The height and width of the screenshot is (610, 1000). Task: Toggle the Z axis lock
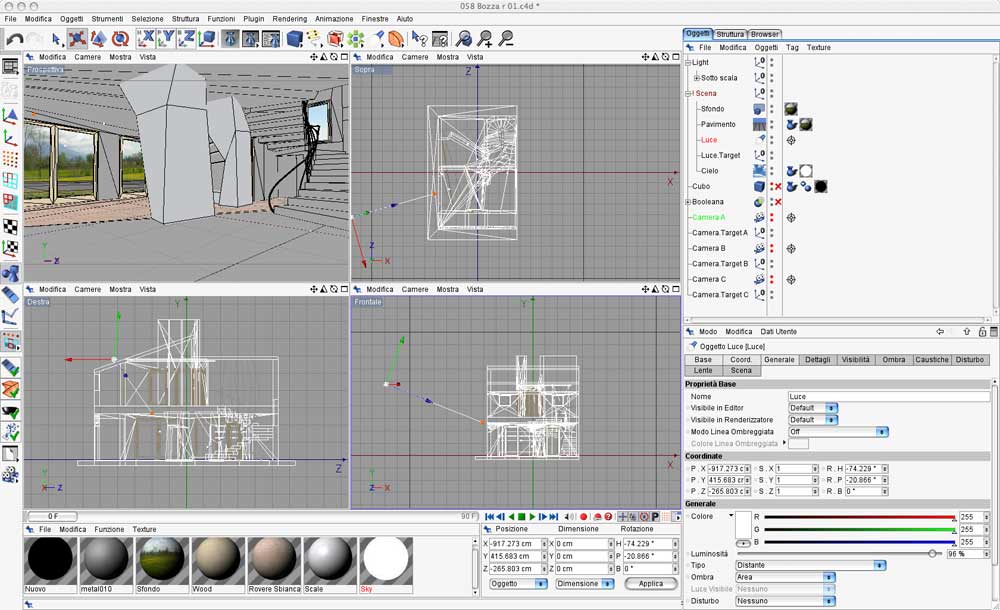[x=186, y=39]
